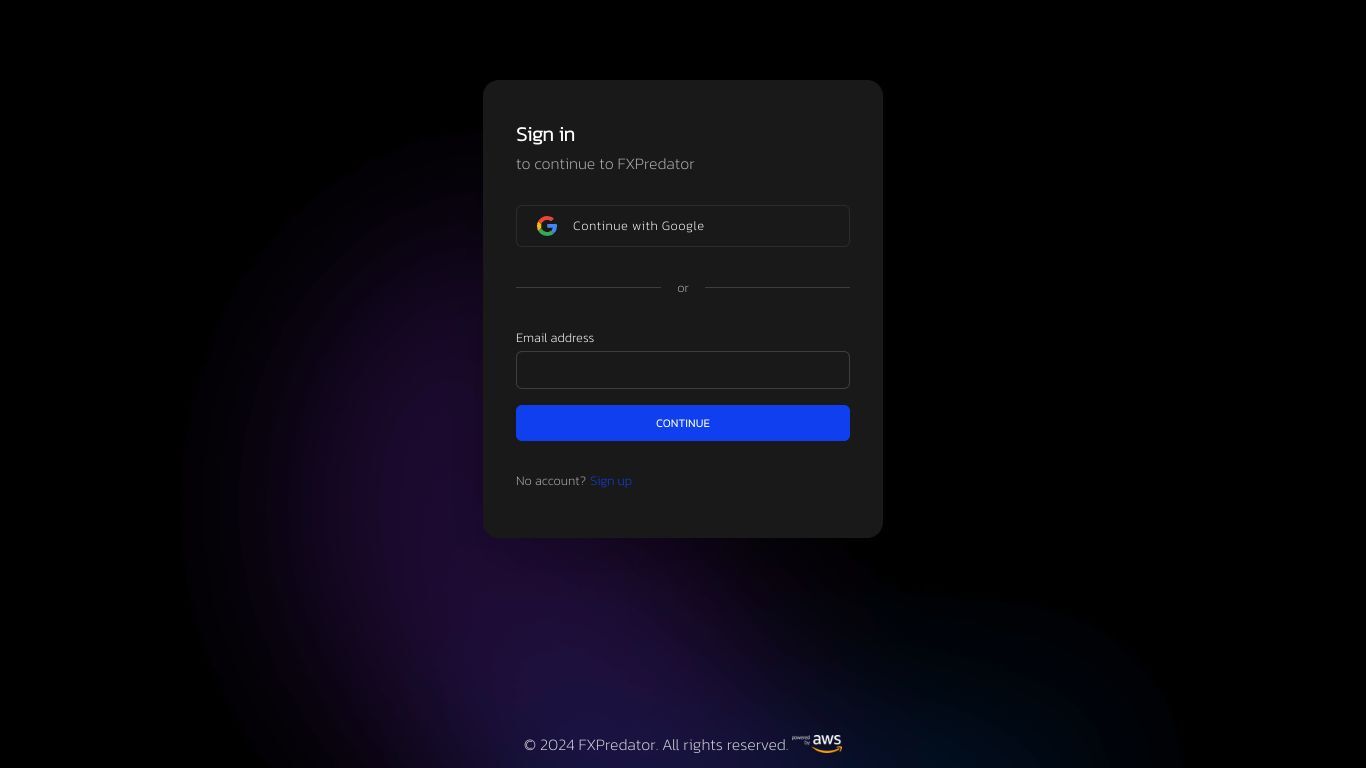Screen dimensions: 1366x768
Task: Click the blue CONTINUE button
Action: pos(683,423)
